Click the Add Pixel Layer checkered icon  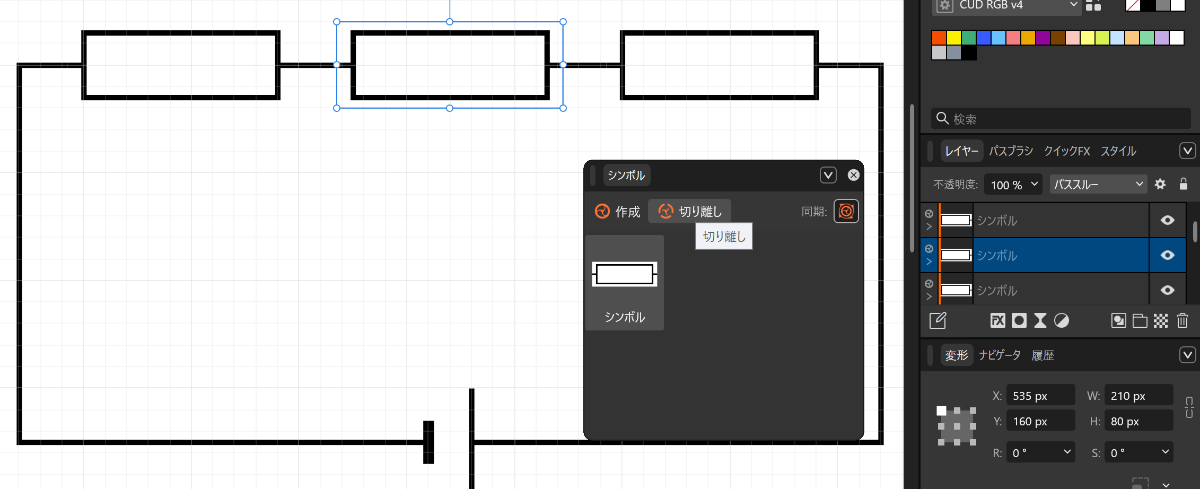click(1161, 321)
